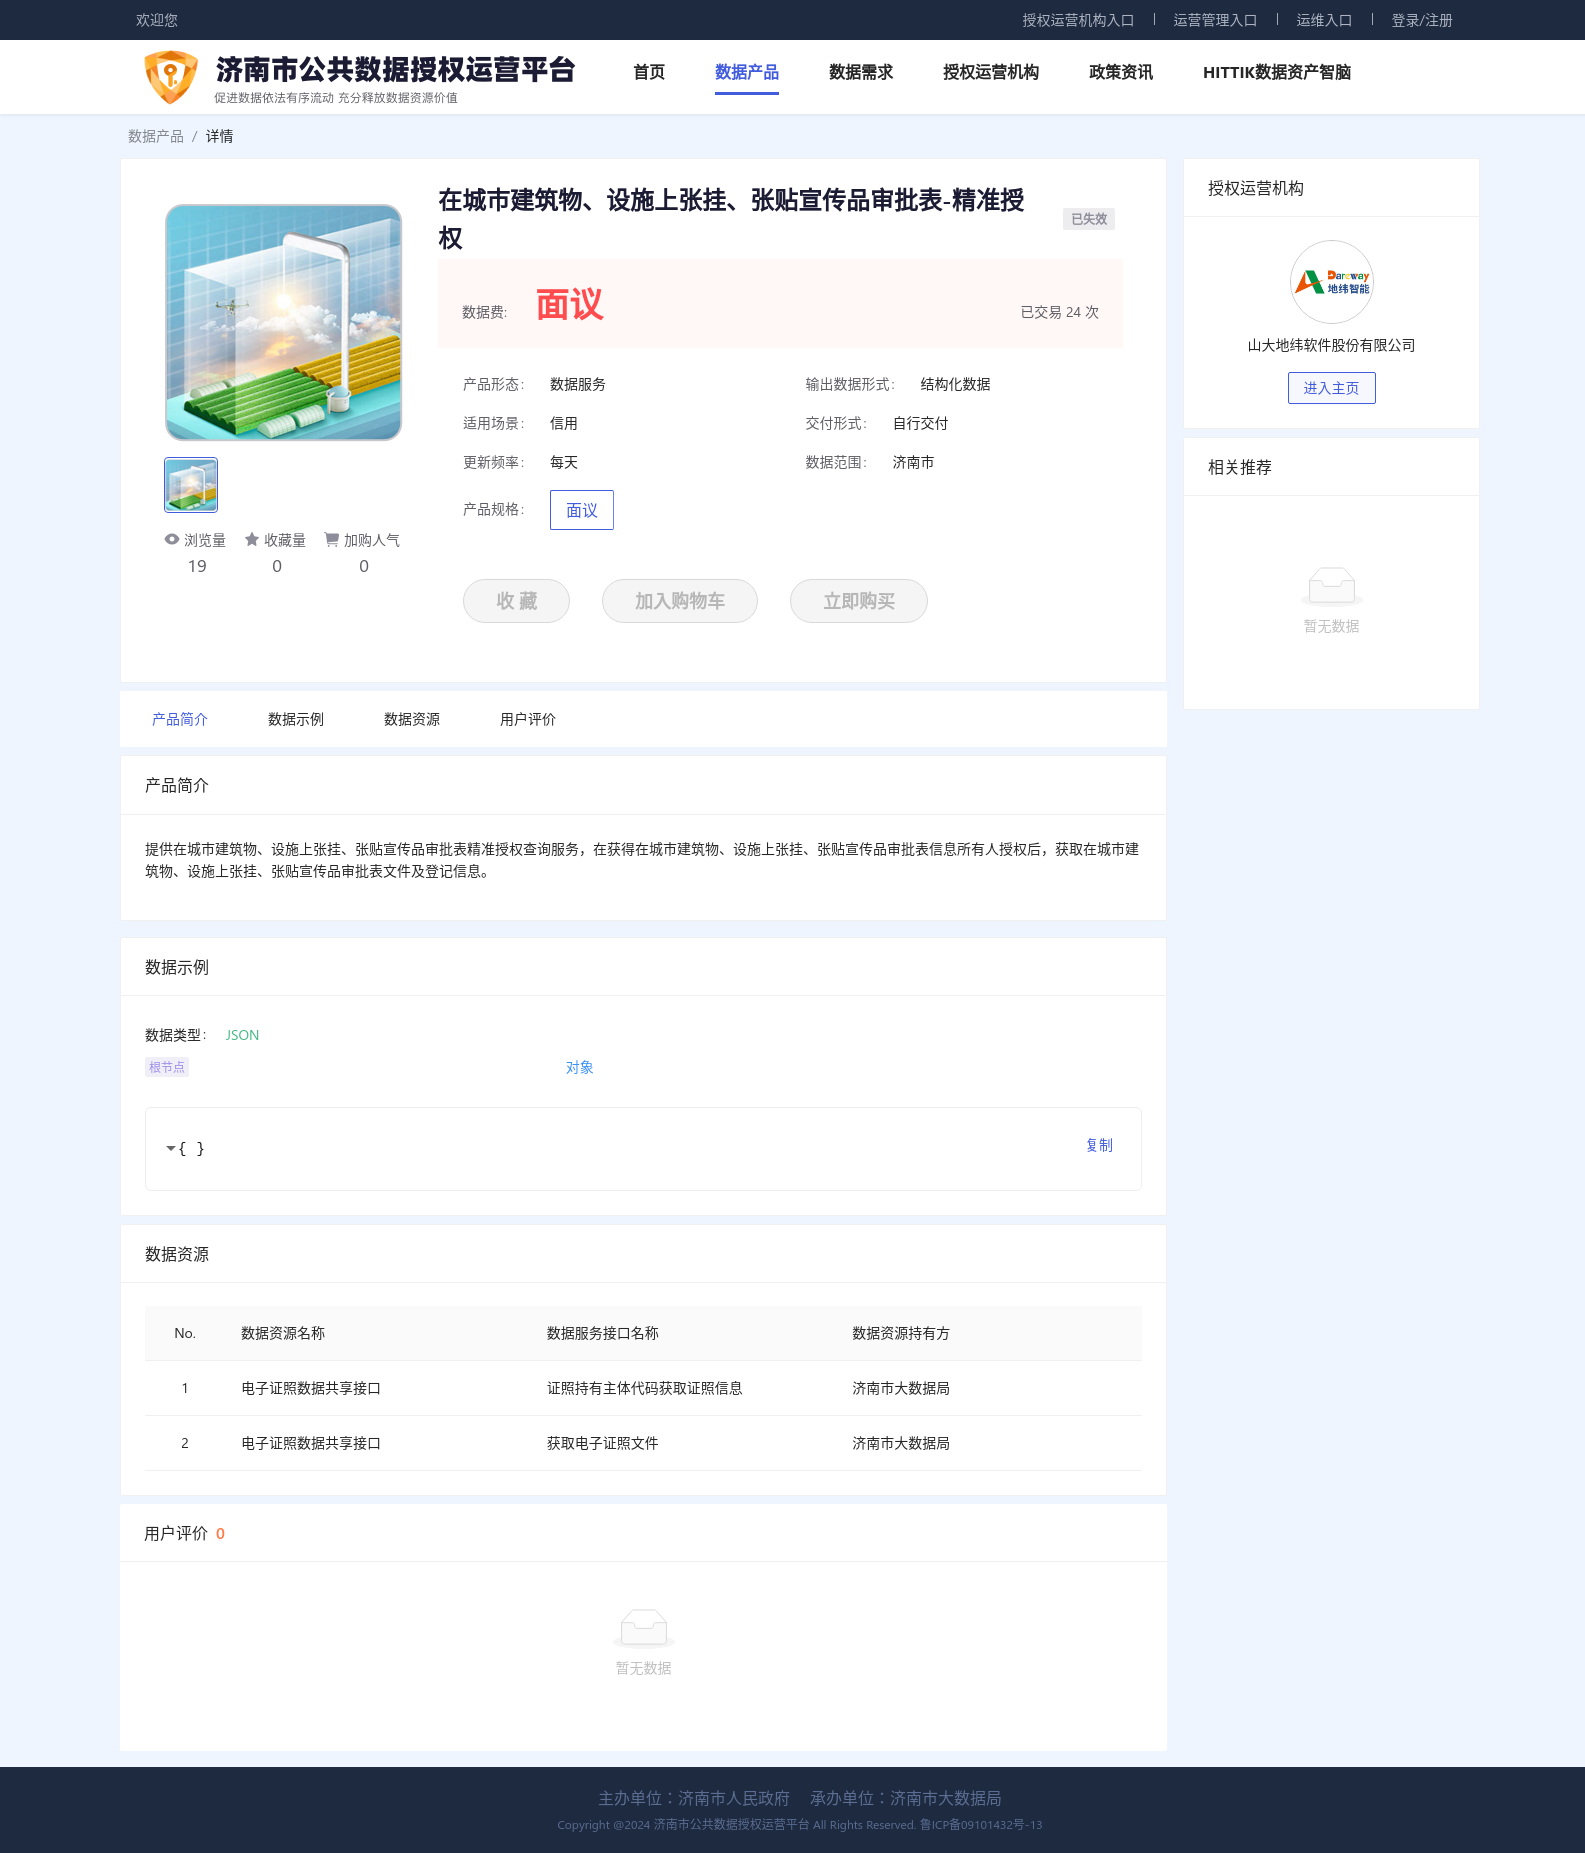Viewport: 1585px width, 1853px height.
Task: Click the empty-data icon under 用户评价
Action: (644, 1628)
